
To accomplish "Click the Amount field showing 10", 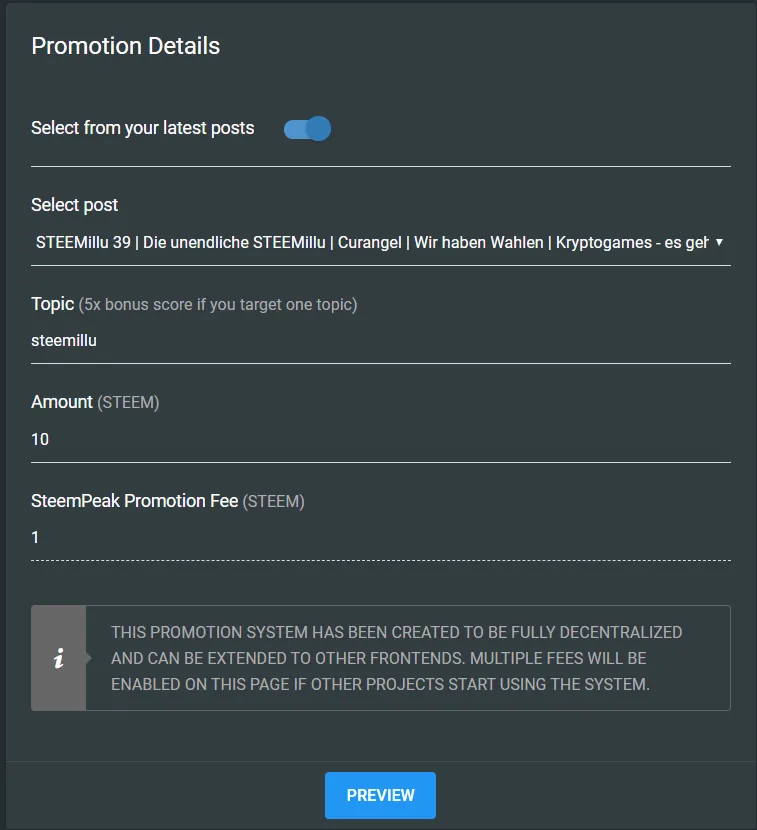I will click(x=381, y=439).
